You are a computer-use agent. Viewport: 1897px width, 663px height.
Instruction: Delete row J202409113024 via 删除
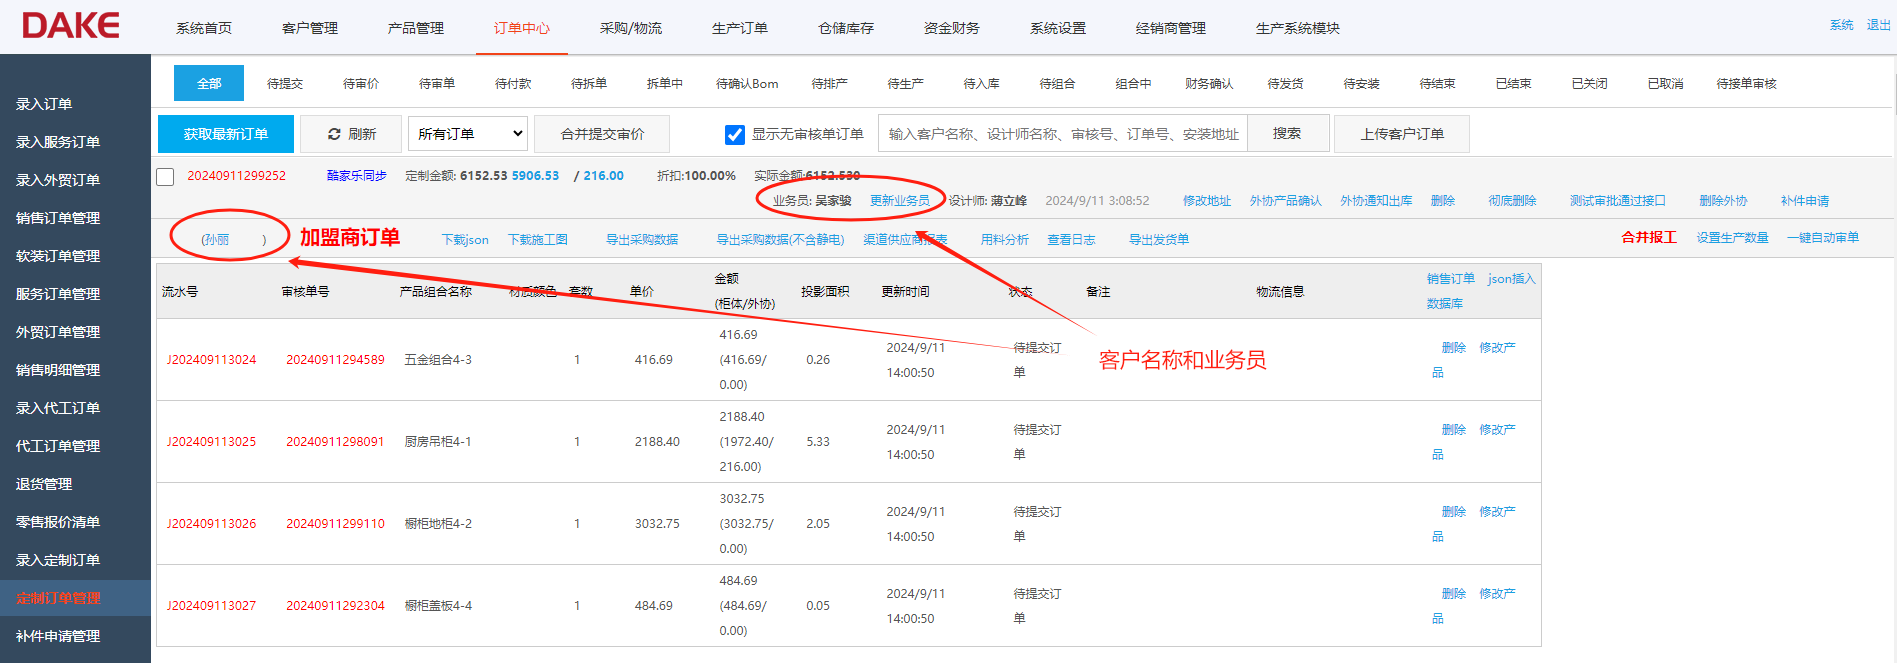click(1453, 348)
